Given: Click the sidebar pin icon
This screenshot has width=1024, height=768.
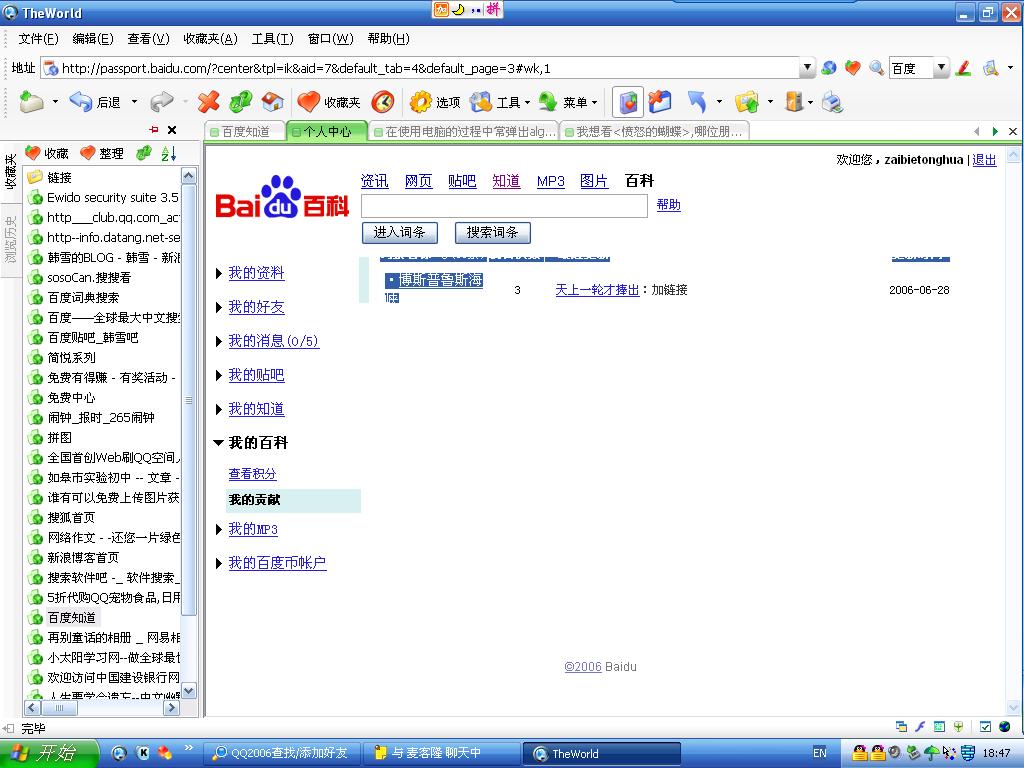Looking at the screenshot, I should 154,130.
